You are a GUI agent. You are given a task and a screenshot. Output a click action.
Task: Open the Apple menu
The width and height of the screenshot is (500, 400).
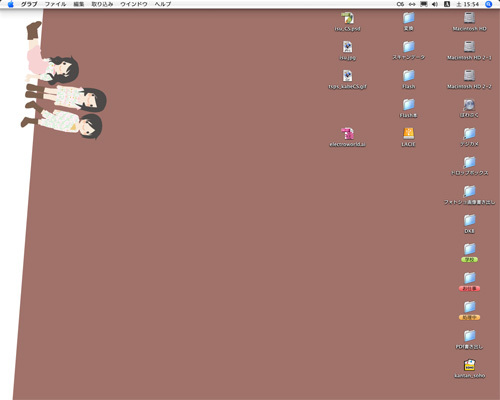coord(11,4)
